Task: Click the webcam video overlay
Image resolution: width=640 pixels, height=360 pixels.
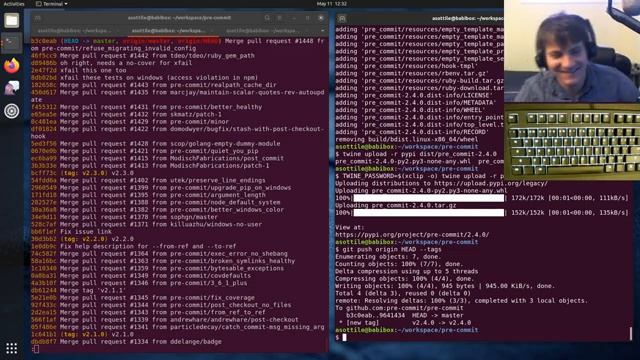Action: (572, 51)
